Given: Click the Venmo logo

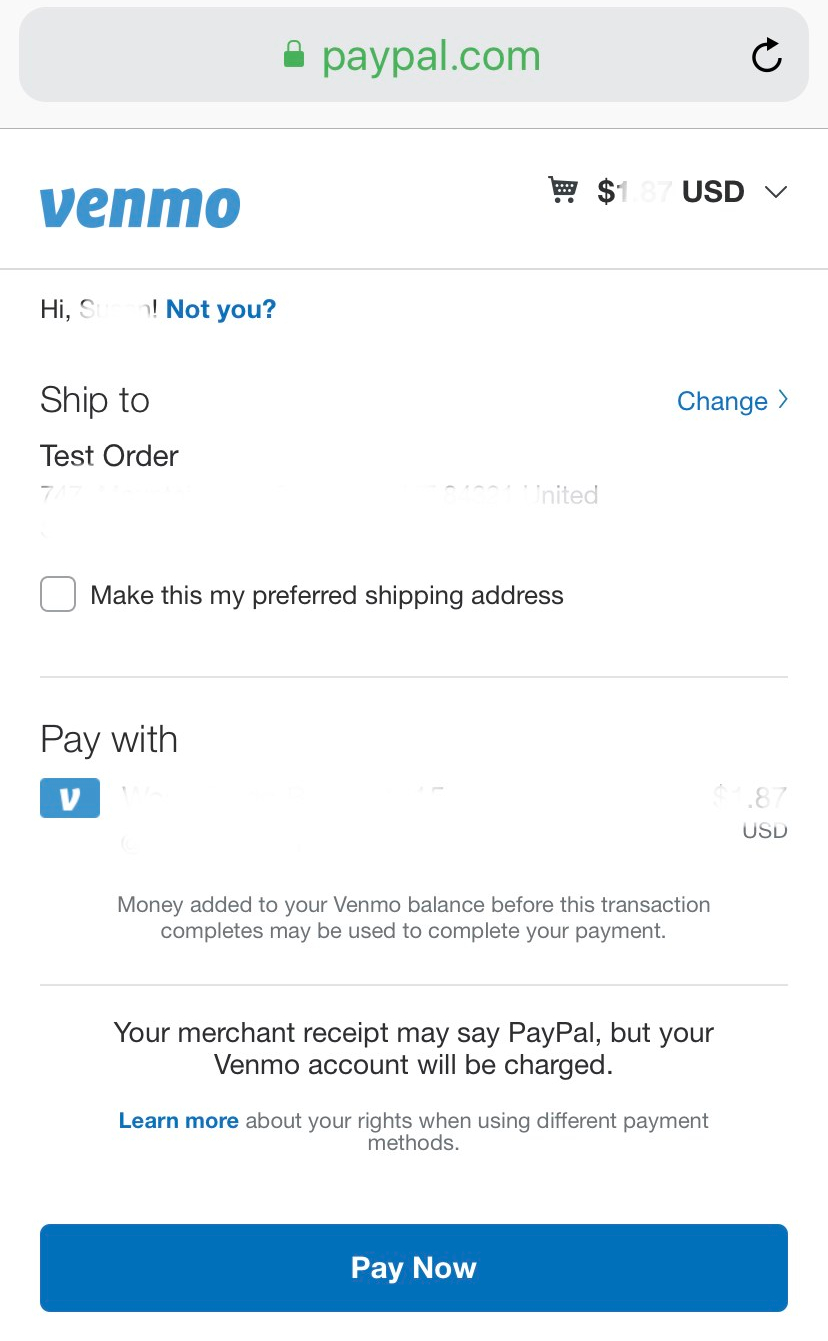Looking at the screenshot, I should point(140,206).
